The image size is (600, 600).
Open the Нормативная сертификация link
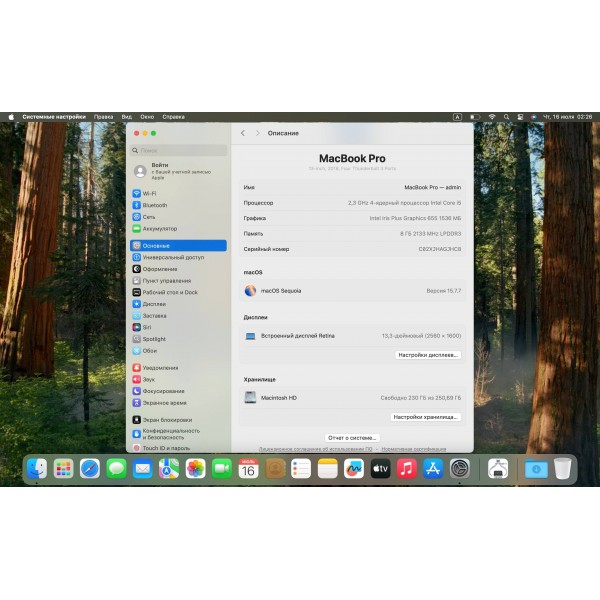click(414, 449)
